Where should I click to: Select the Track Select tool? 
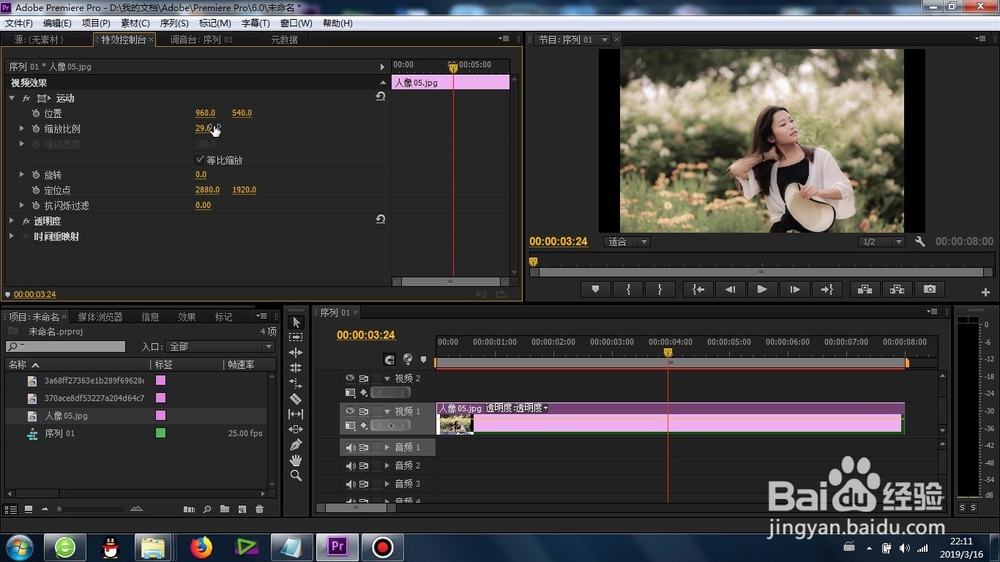(x=296, y=337)
